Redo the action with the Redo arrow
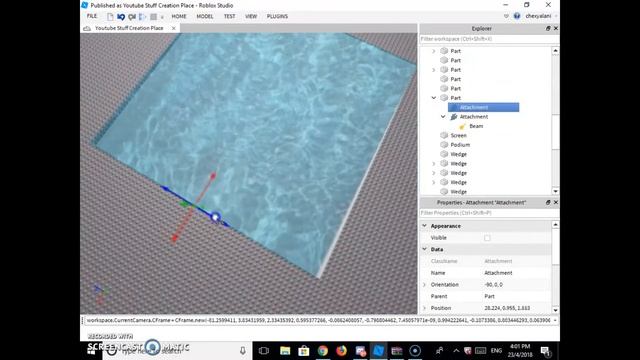Screen dimensions: 640x360 pyautogui.click(x=132, y=17)
